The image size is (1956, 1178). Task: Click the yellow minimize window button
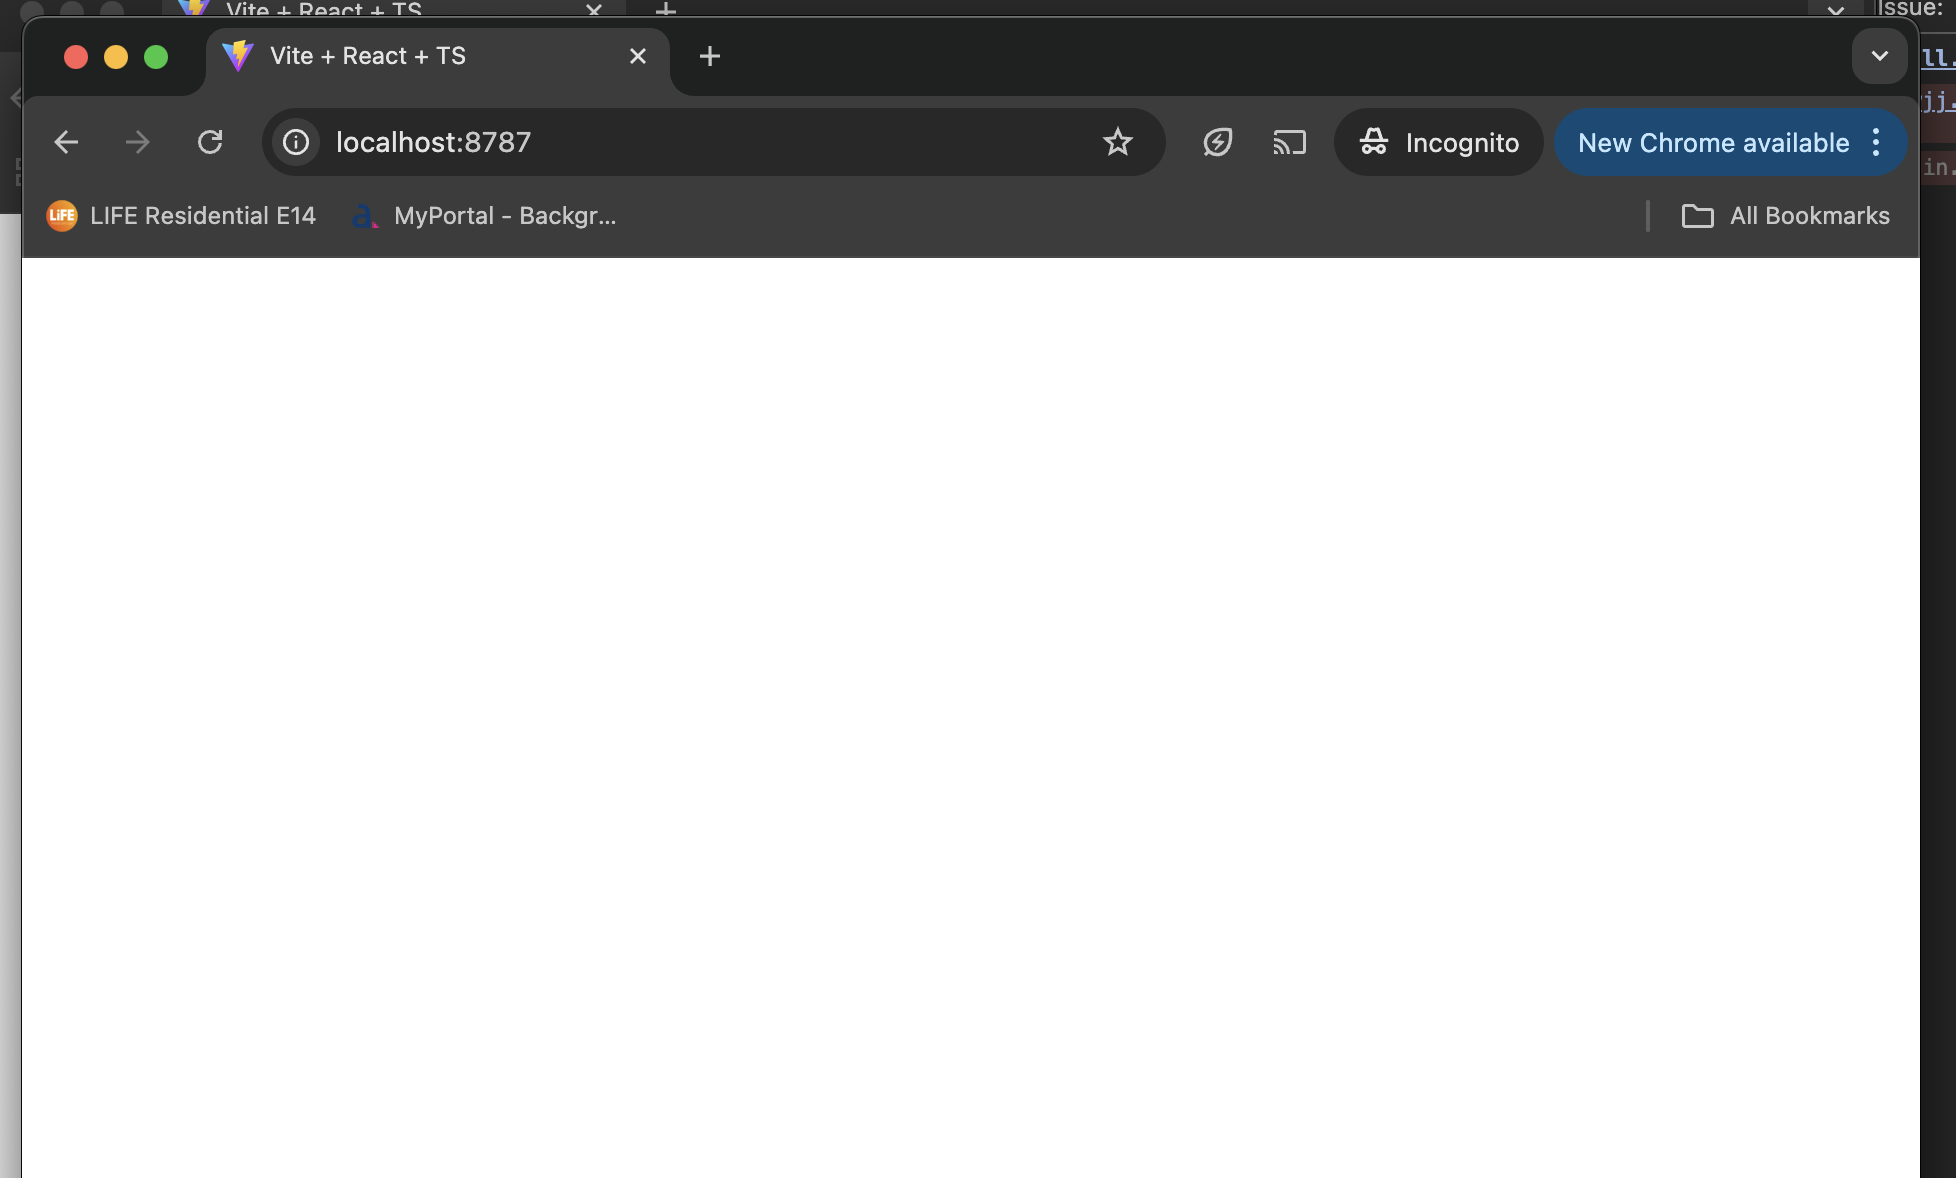point(116,57)
